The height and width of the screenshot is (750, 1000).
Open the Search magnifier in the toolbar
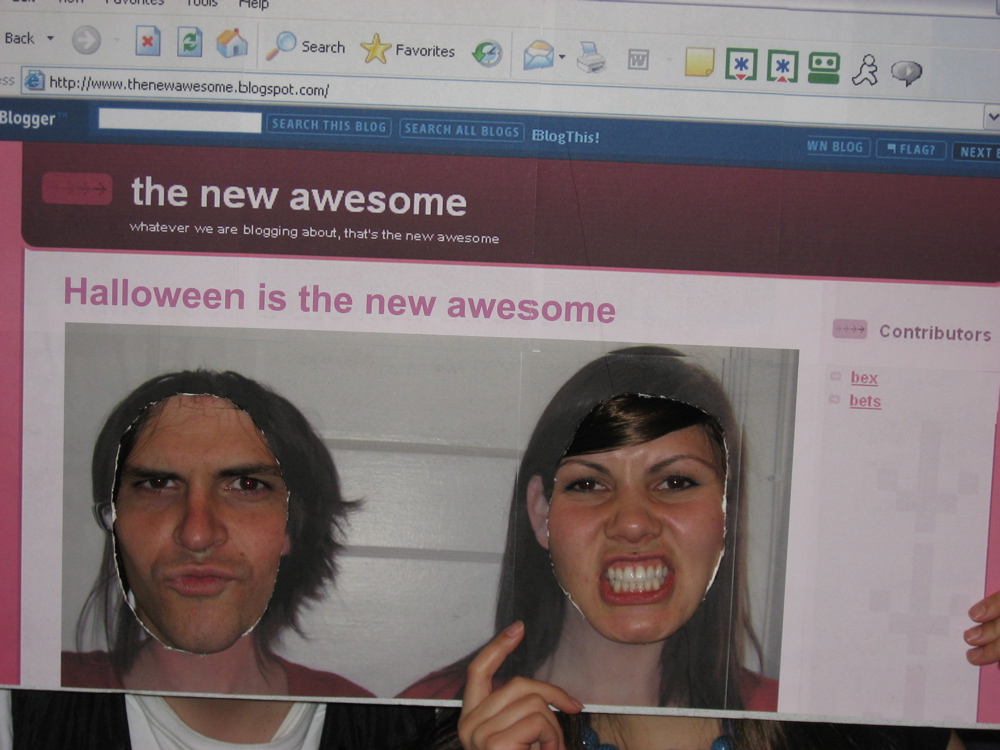[305, 46]
